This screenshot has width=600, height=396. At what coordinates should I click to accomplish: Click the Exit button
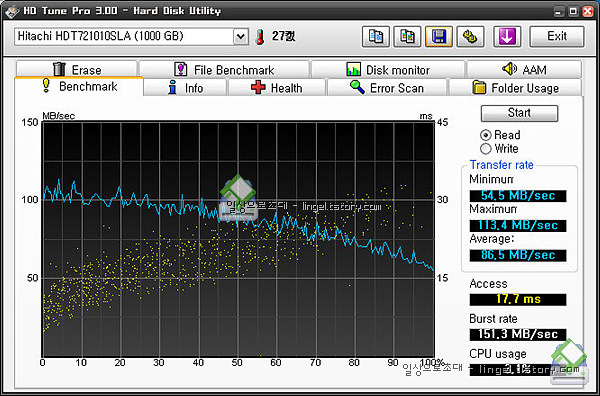click(557, 37)
